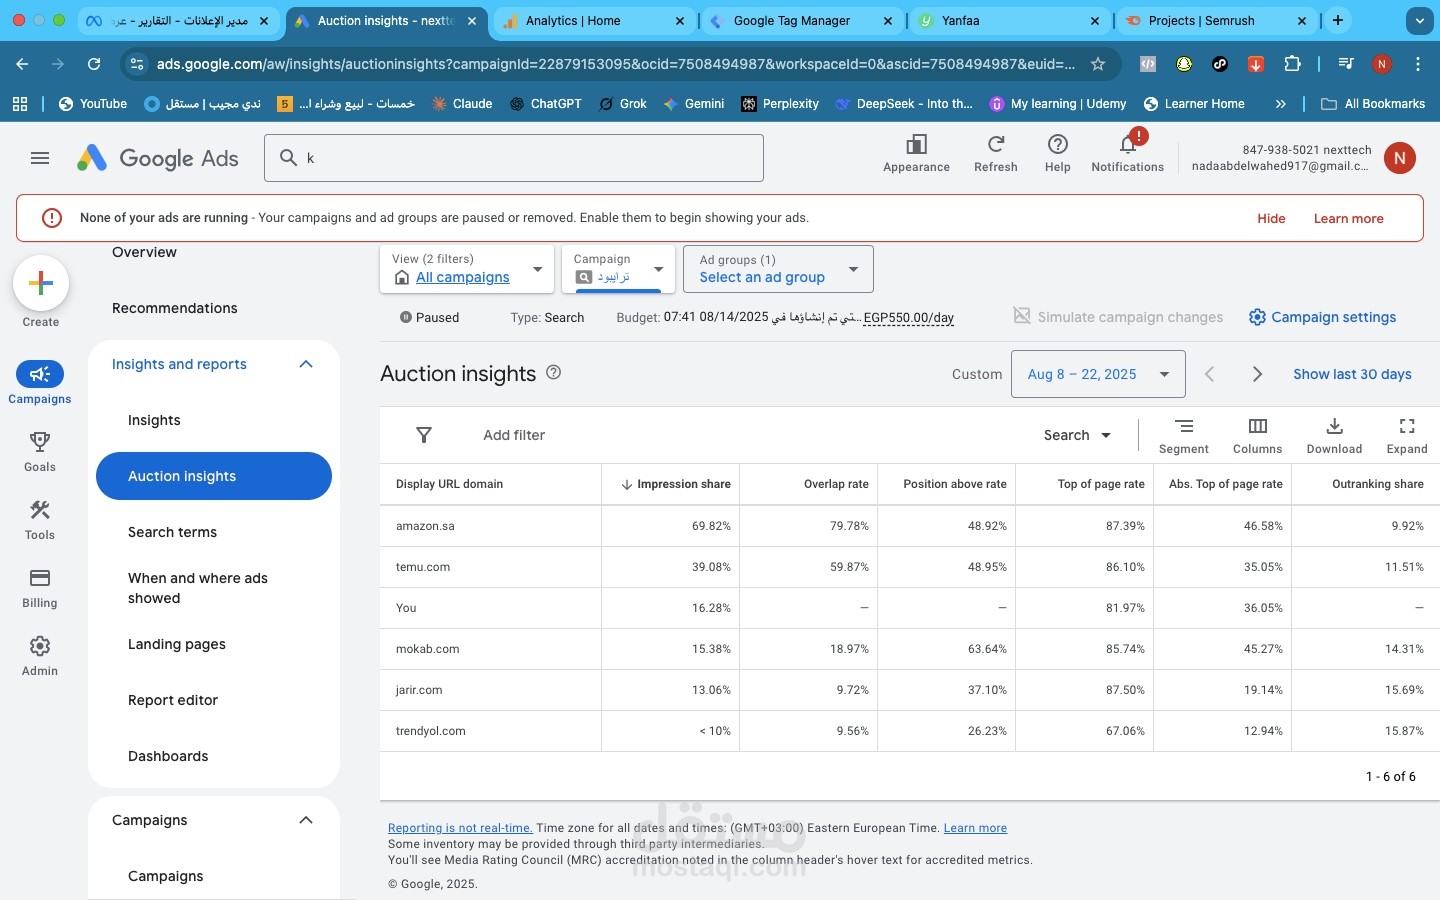Click the Show last 30 days link

1352,374
